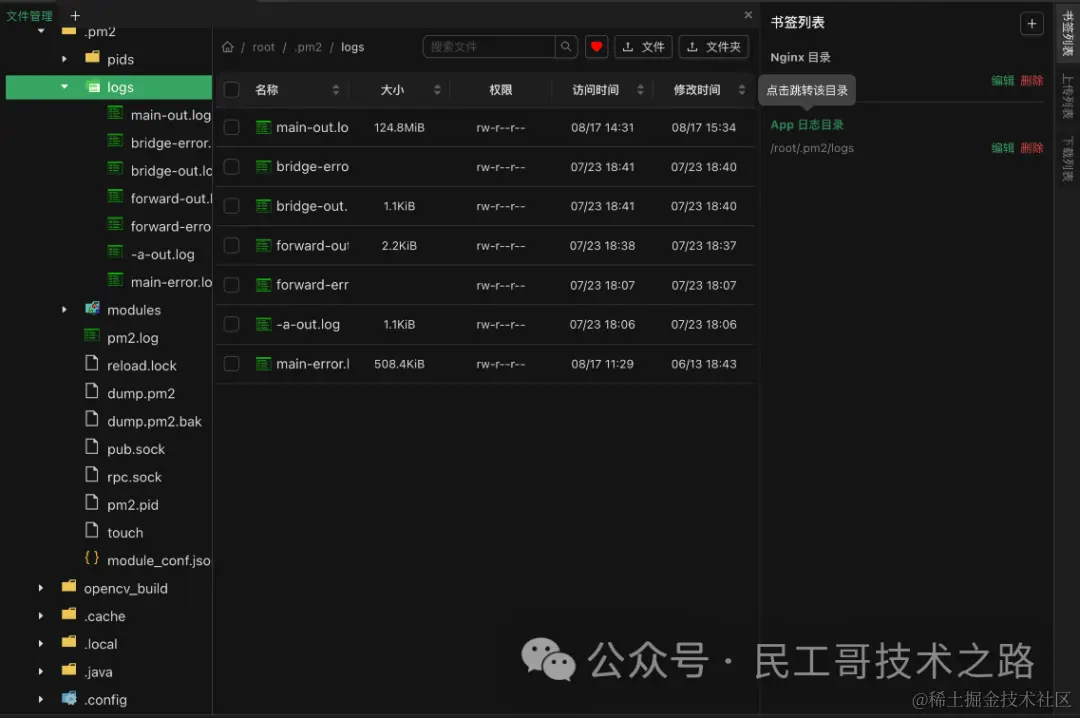
Task: Click the upload icon inside the 文件 button
Action: (627, 46)
